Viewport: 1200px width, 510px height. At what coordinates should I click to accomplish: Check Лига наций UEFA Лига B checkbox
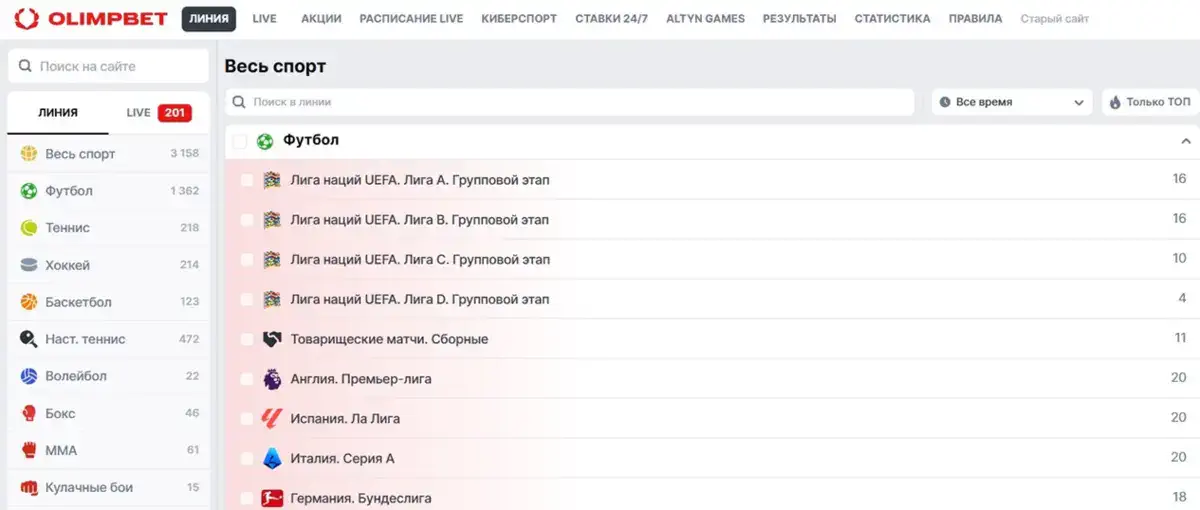click(x=247, y=220)
